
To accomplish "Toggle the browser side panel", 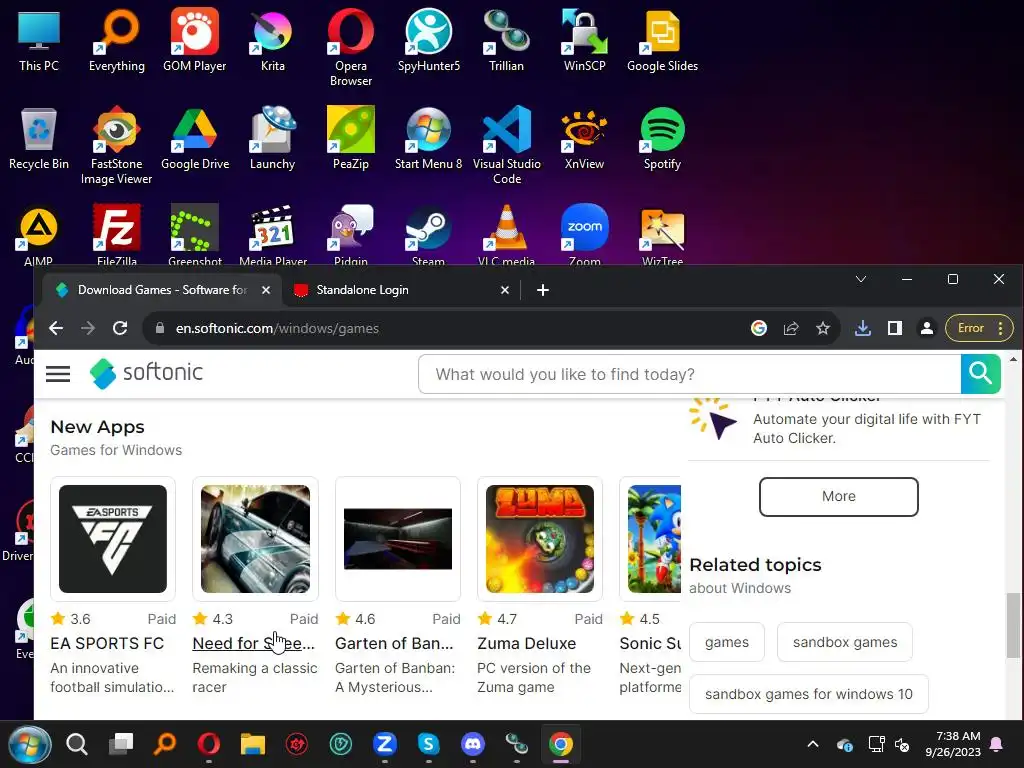I will pos(895,328).
